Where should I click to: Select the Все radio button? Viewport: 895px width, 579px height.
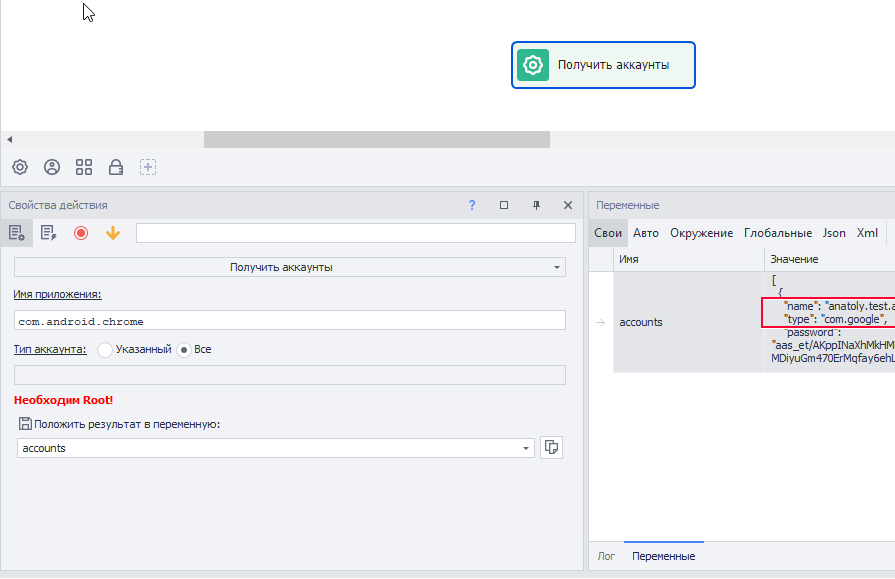[x=184, y=349]
